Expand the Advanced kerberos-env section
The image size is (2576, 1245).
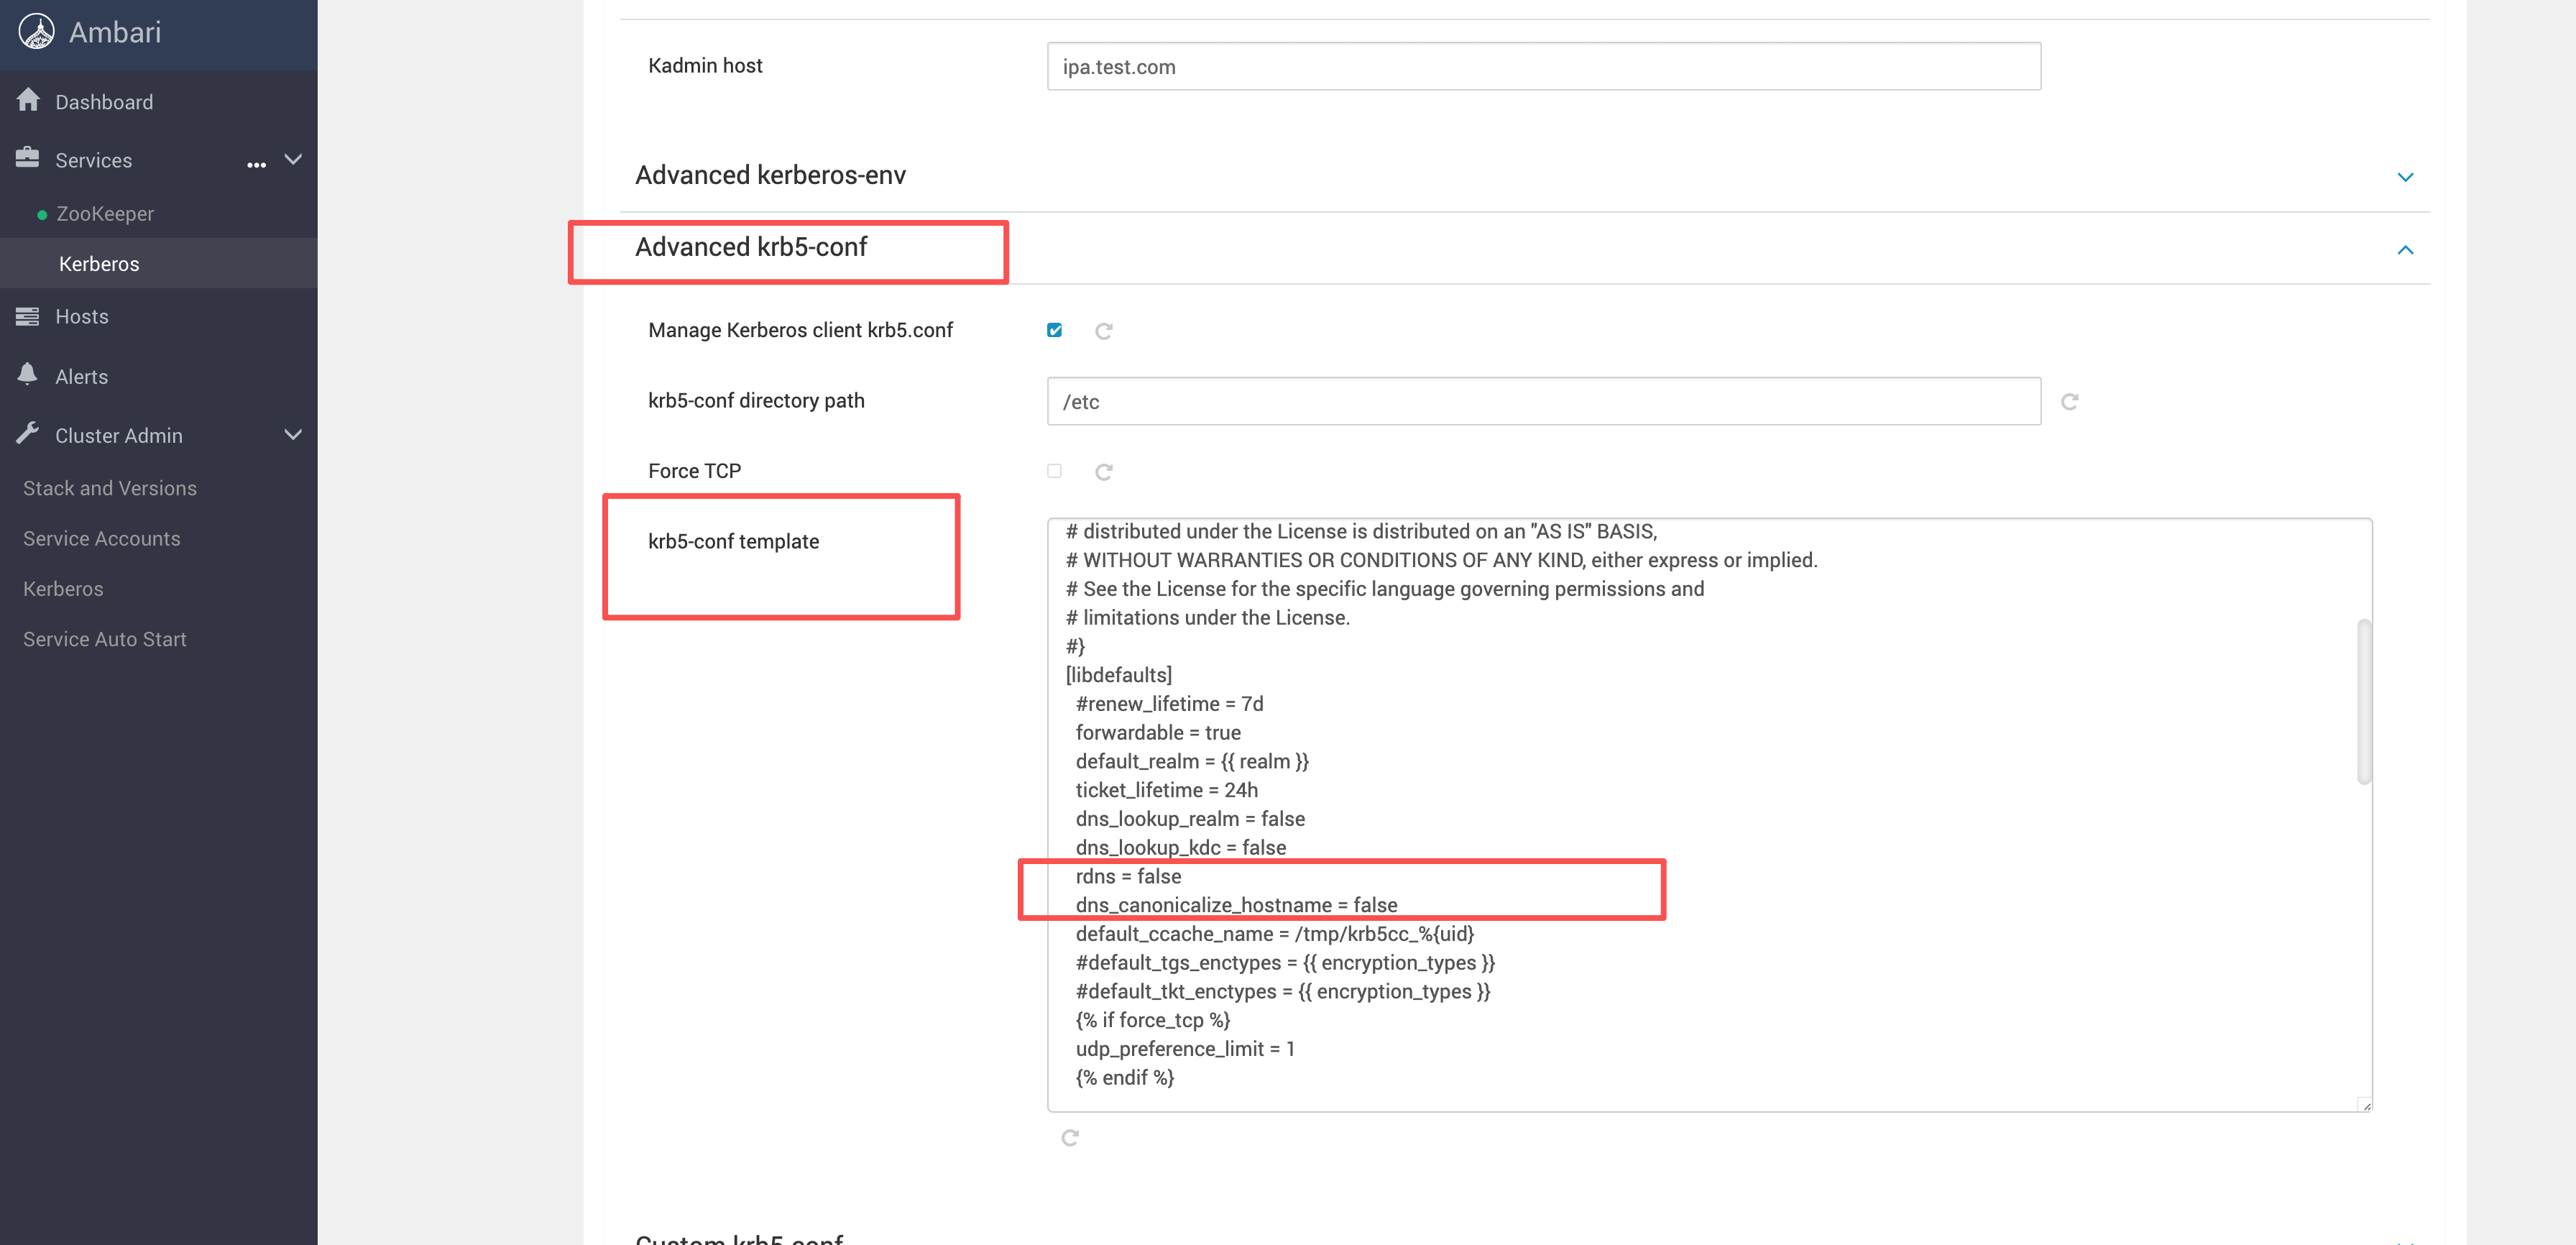2405,177
